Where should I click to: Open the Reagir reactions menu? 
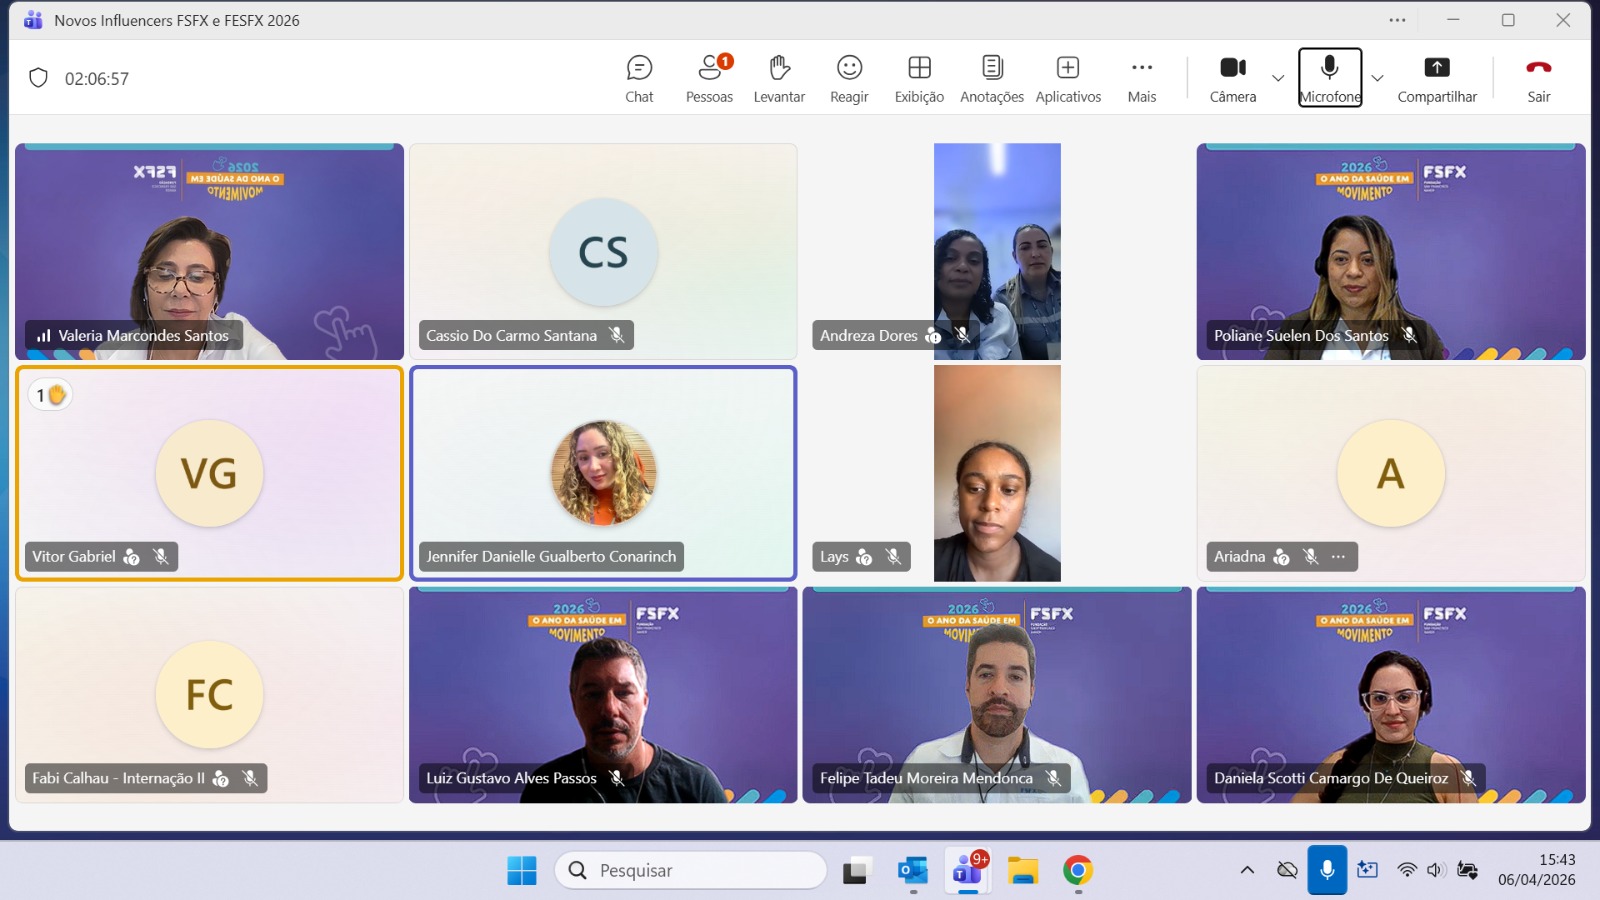tap(849, 78)
